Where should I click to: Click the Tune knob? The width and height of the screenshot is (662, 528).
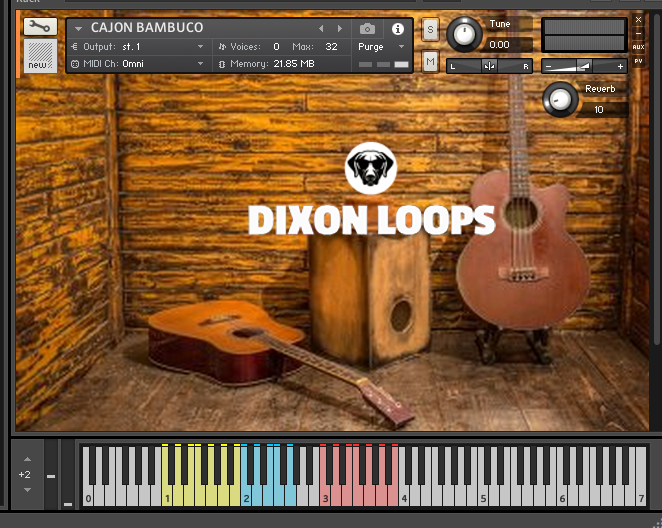pos(463,34)
